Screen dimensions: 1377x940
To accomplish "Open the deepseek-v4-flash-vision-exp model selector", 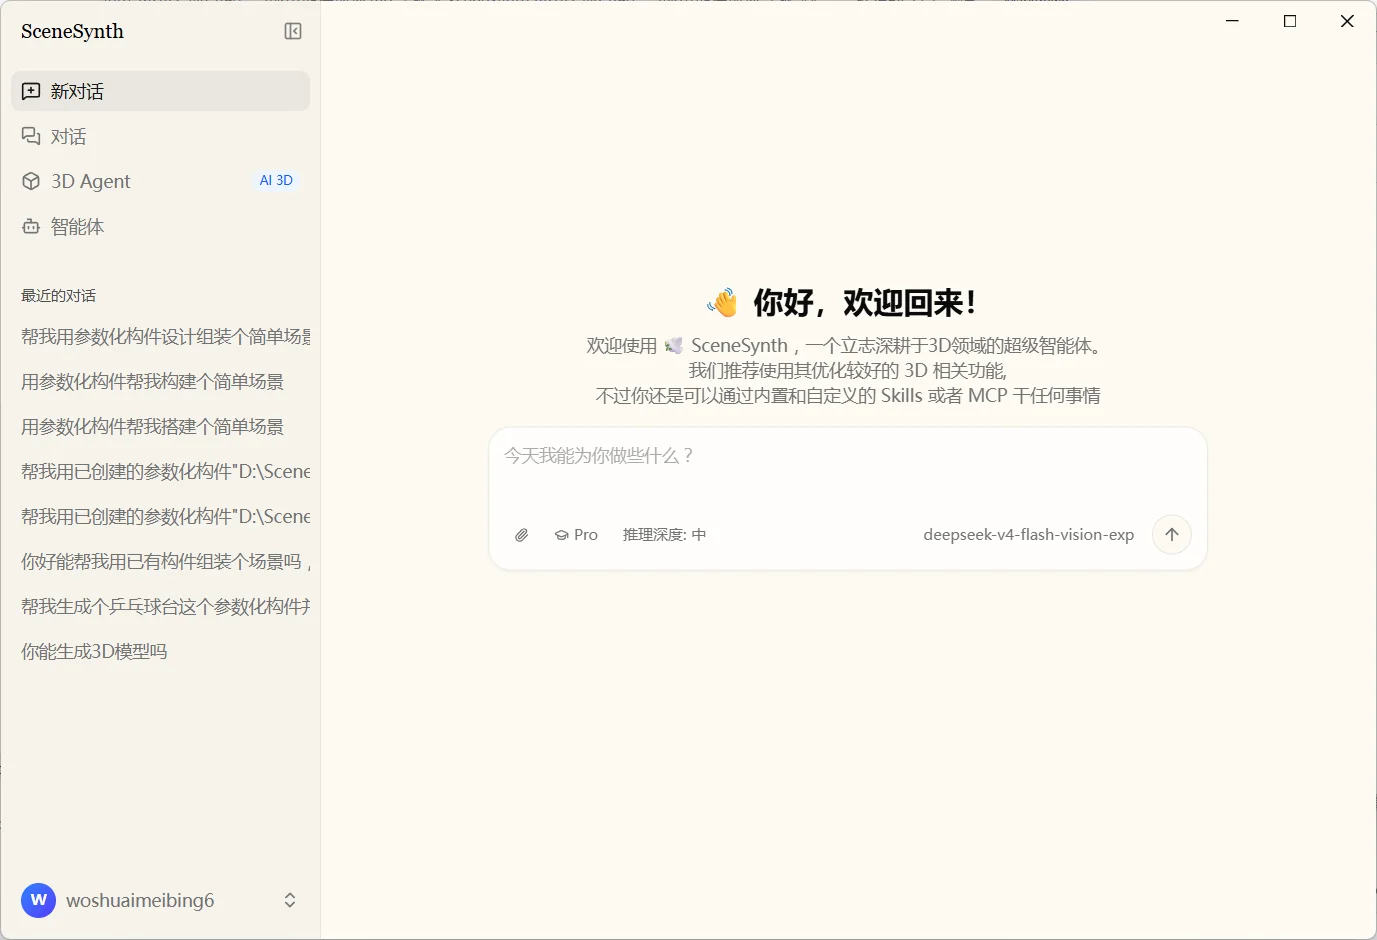I will tap(1029, 535).
